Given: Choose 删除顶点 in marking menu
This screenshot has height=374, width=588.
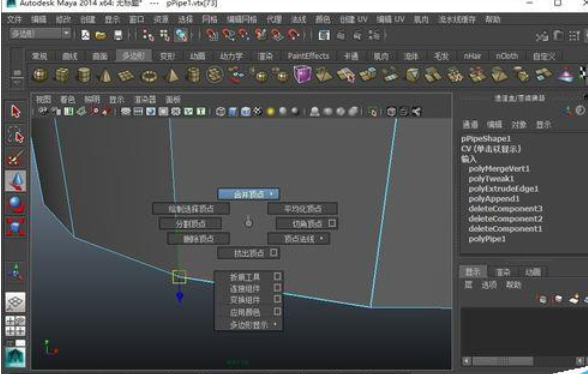Looking at the screenshot, I should click(x=198, y=239).
